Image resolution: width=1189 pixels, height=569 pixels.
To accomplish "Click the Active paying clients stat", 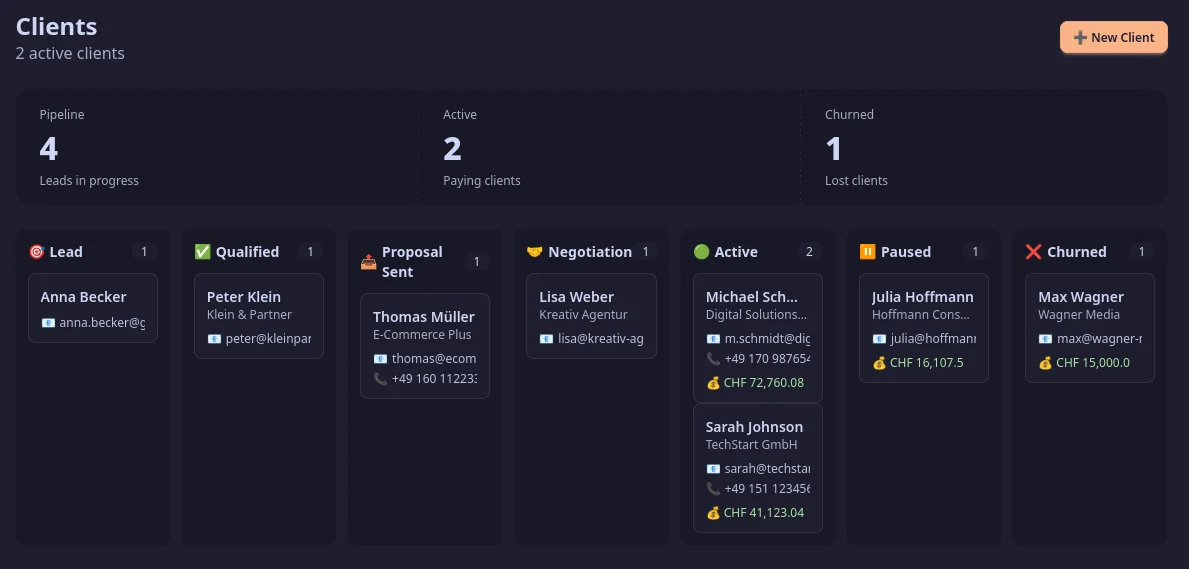I will (608, 148).
